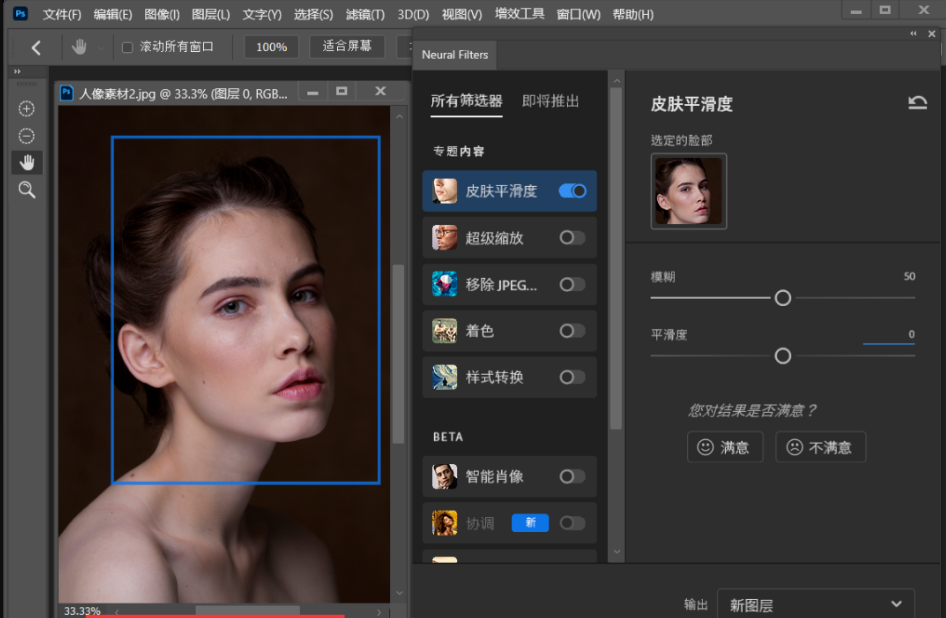946x618 pixels.
Task: Click the 满意 feedback button
Action: 725,447
